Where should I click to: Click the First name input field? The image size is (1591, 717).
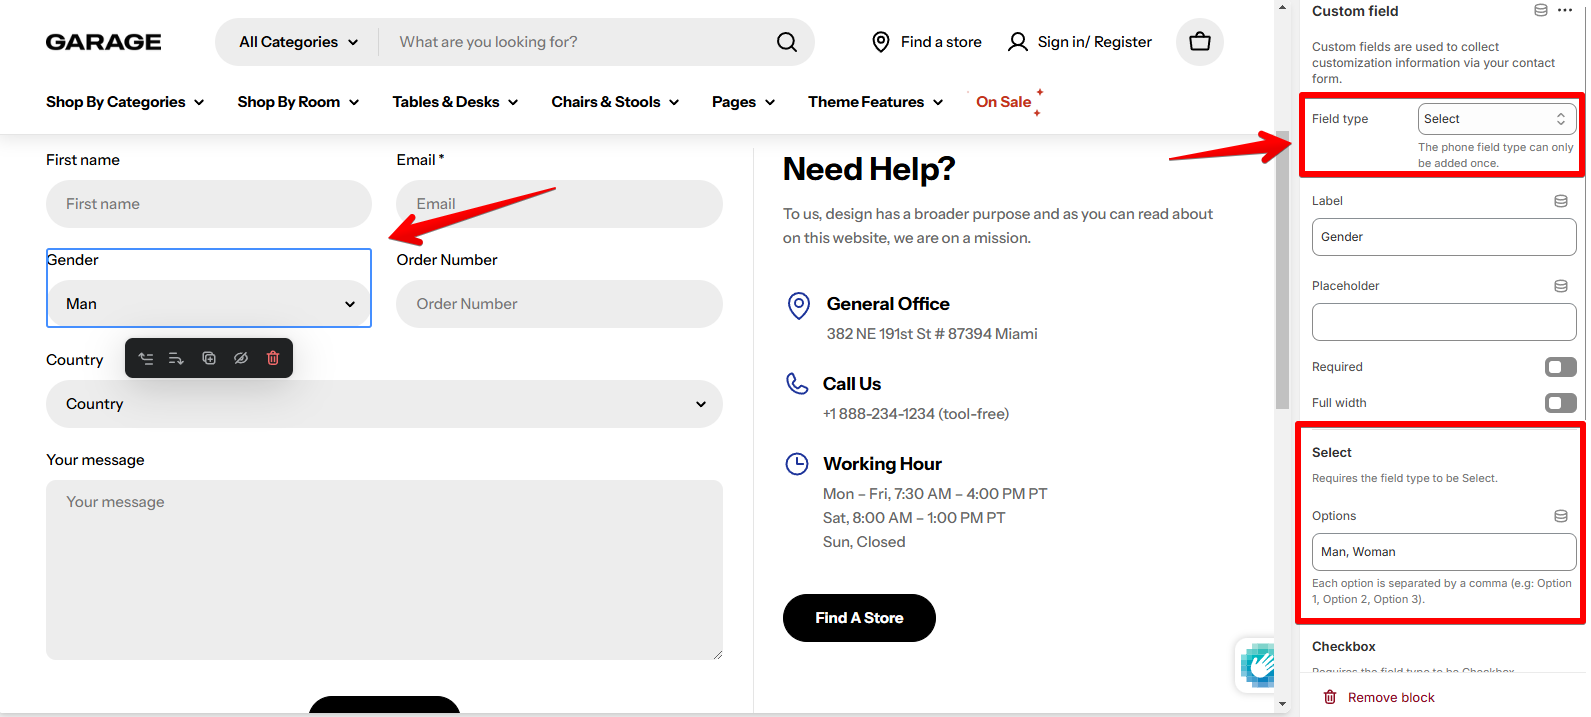click(x=209, y=204)
